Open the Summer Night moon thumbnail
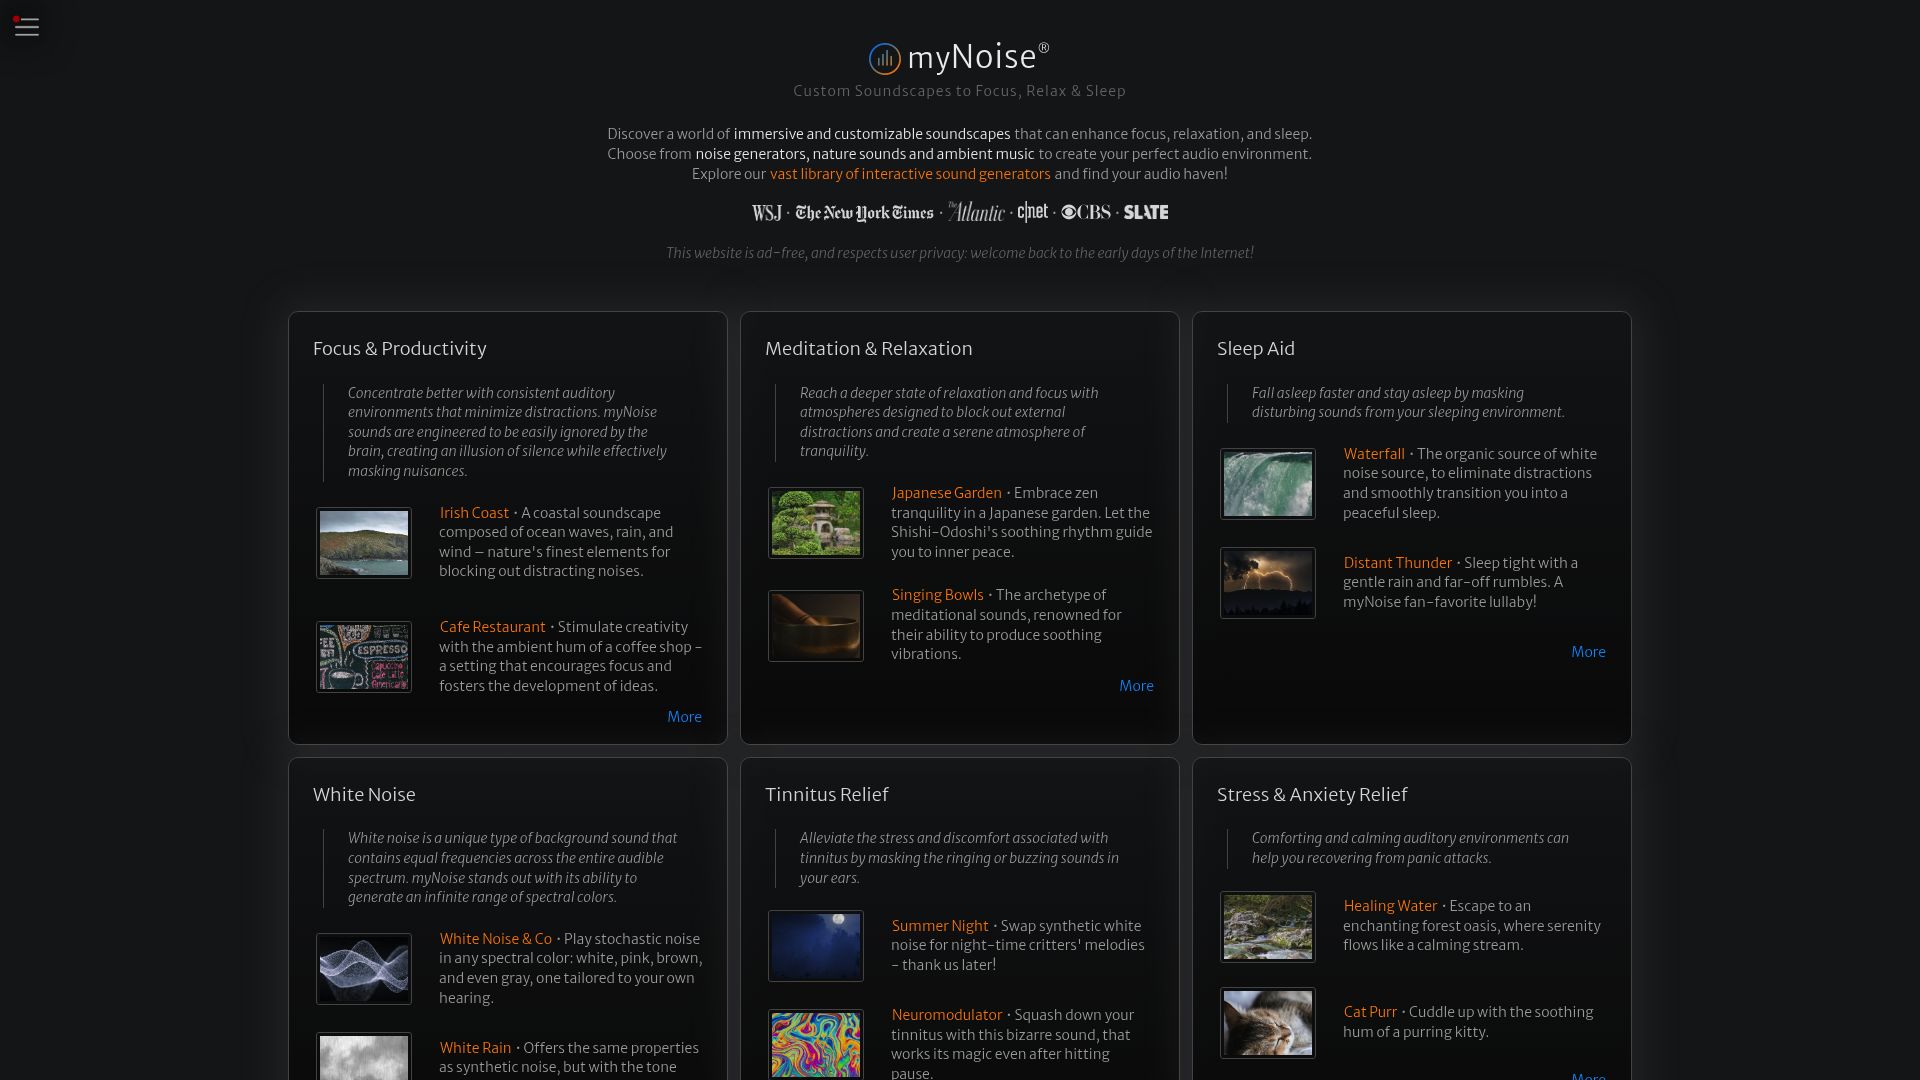This screenshot has height=1080, width=1920. 816,946
